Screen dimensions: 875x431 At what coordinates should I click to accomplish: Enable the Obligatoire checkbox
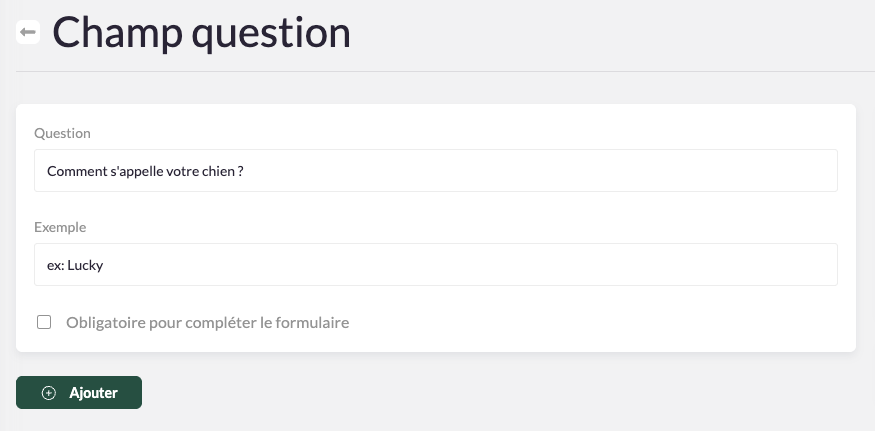(44, 322)
